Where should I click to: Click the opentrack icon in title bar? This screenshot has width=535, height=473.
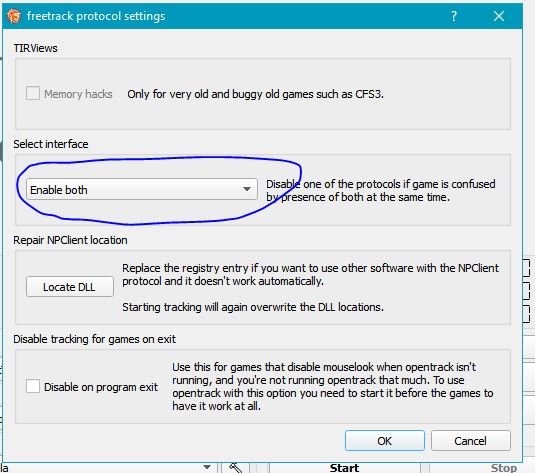[14, 16]
